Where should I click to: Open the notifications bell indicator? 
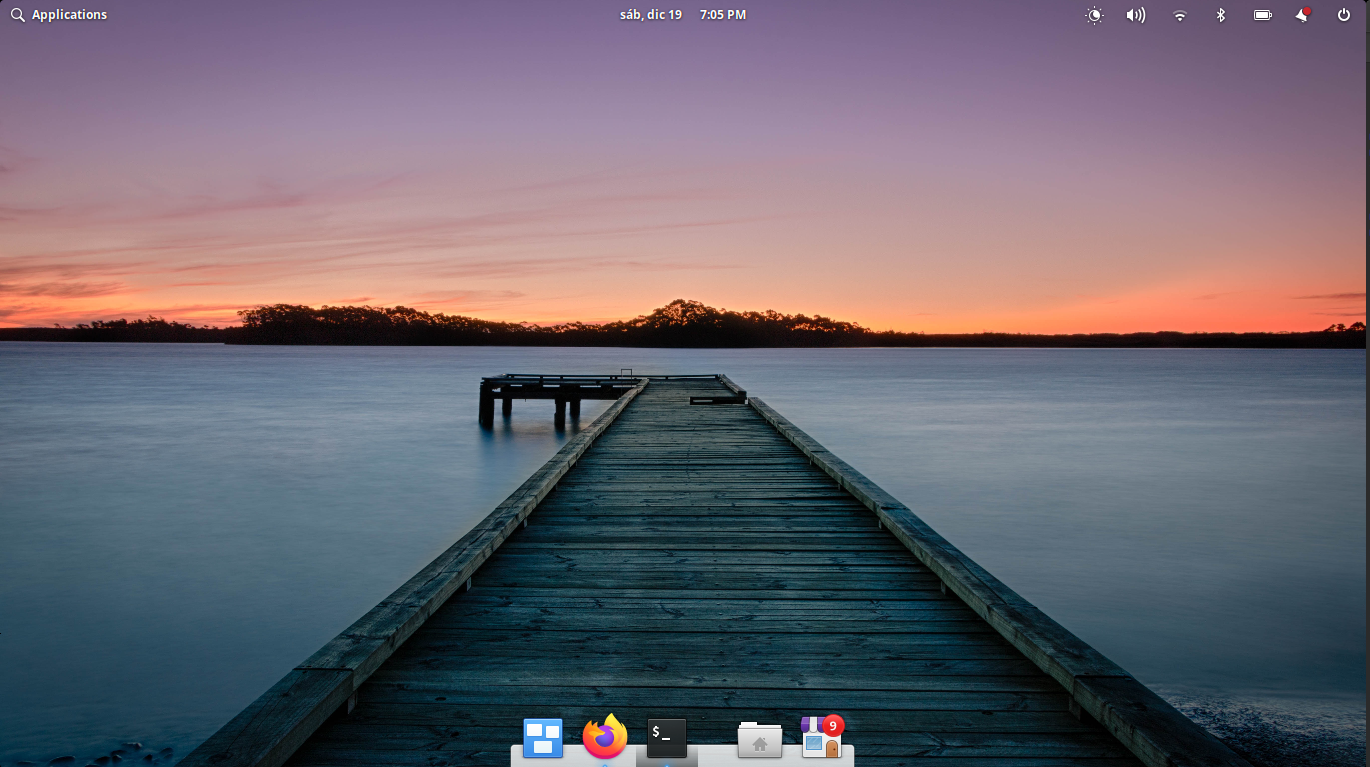pos(1301,15)
